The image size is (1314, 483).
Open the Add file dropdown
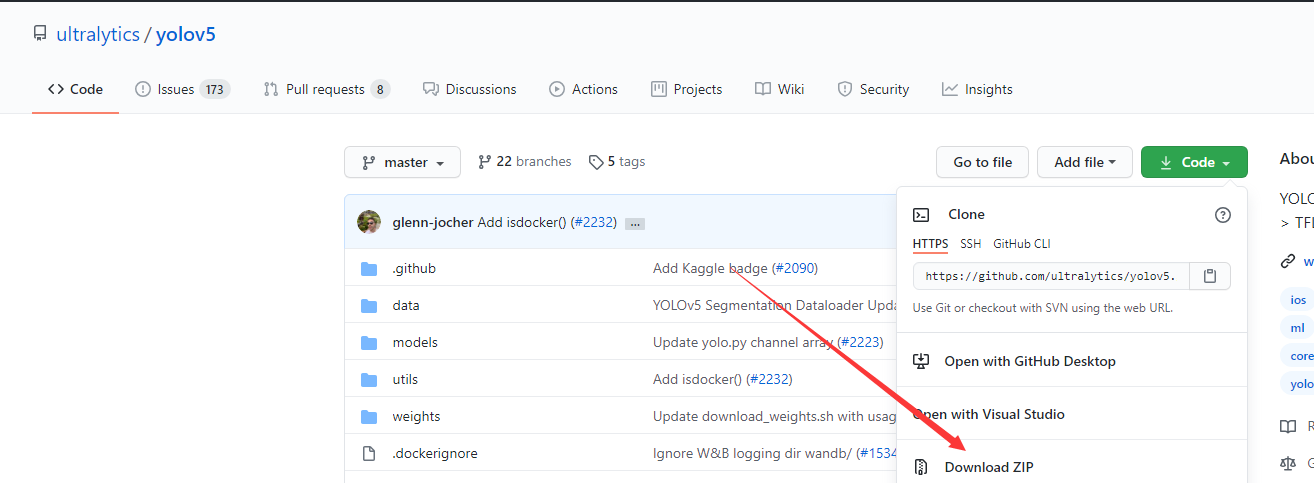pyautogui.click(x=1084, y=162)
